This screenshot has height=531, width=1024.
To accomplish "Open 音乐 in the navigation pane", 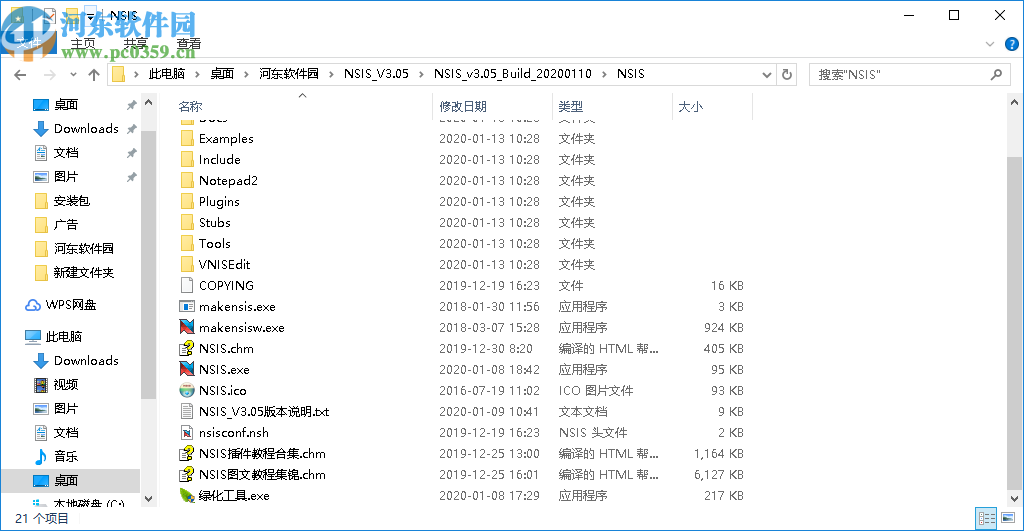I will tap(56, 456).
